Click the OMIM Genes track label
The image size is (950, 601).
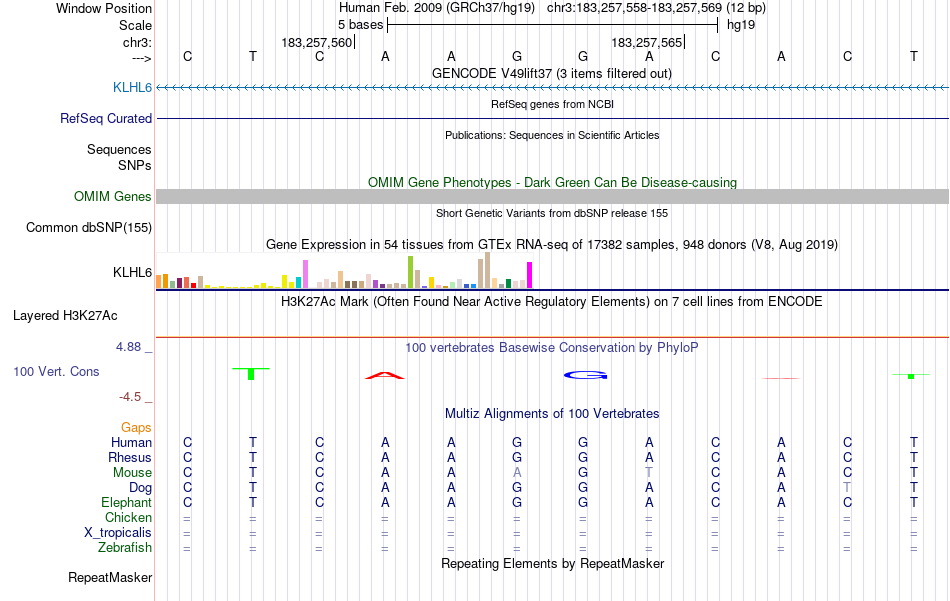click(x=112, y=196)
